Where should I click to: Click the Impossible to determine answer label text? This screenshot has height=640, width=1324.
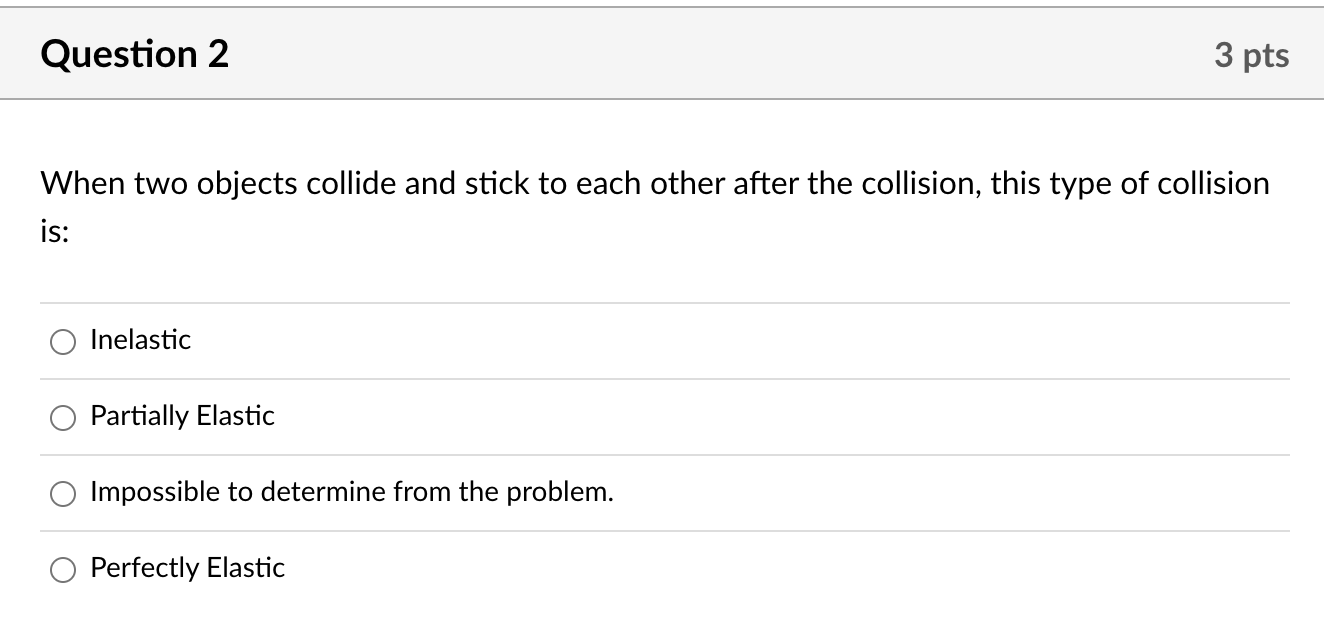pyautogui.click(x=351, y=492)
